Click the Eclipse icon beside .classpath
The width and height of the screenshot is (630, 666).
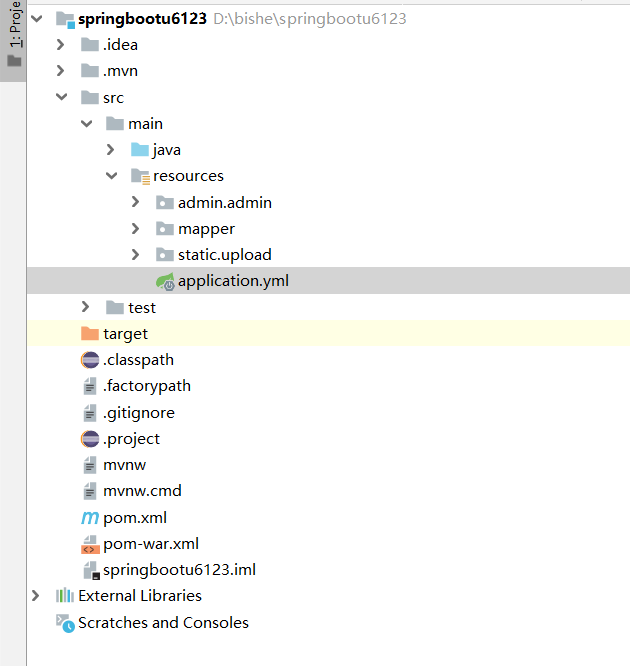90,360
